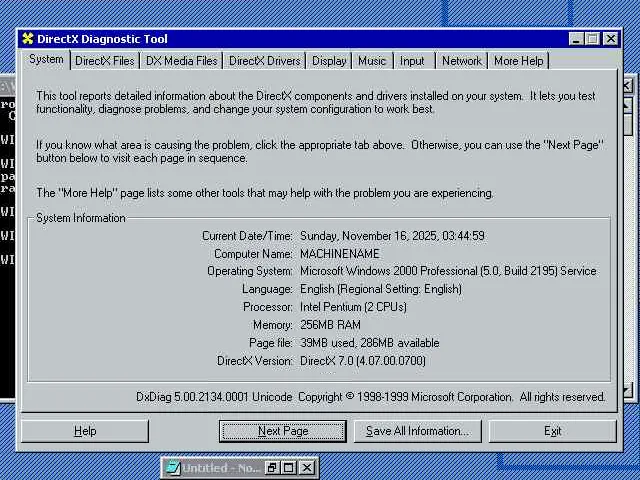Open the DX Media Files tab

coord(181,61)
